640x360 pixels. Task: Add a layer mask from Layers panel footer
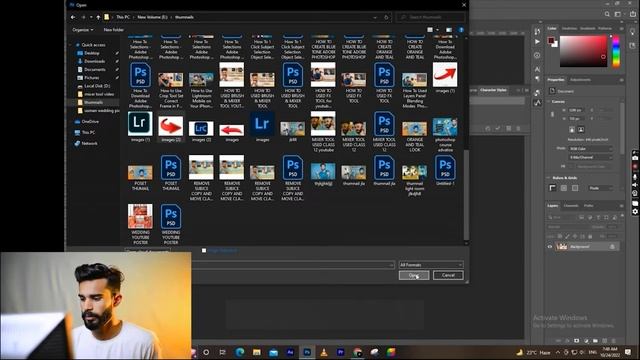click(x=576, y=341)
